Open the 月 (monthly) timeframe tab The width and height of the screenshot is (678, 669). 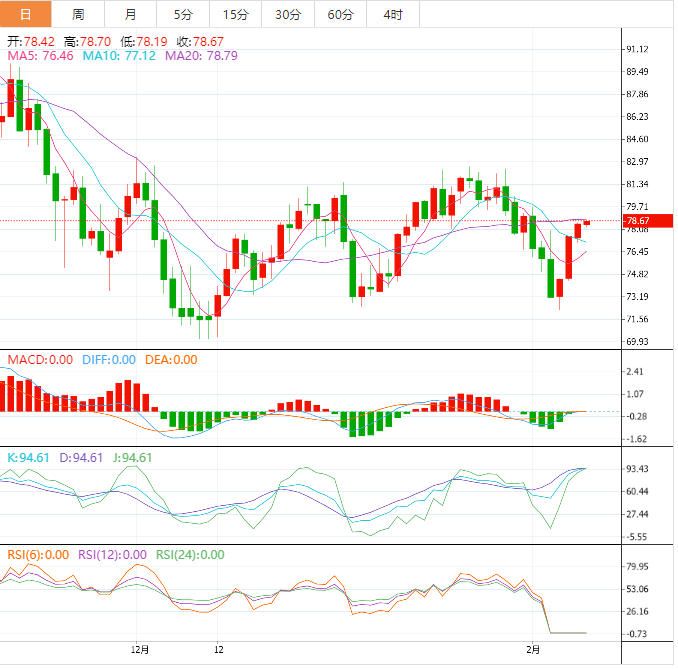(x=132, y=14)
